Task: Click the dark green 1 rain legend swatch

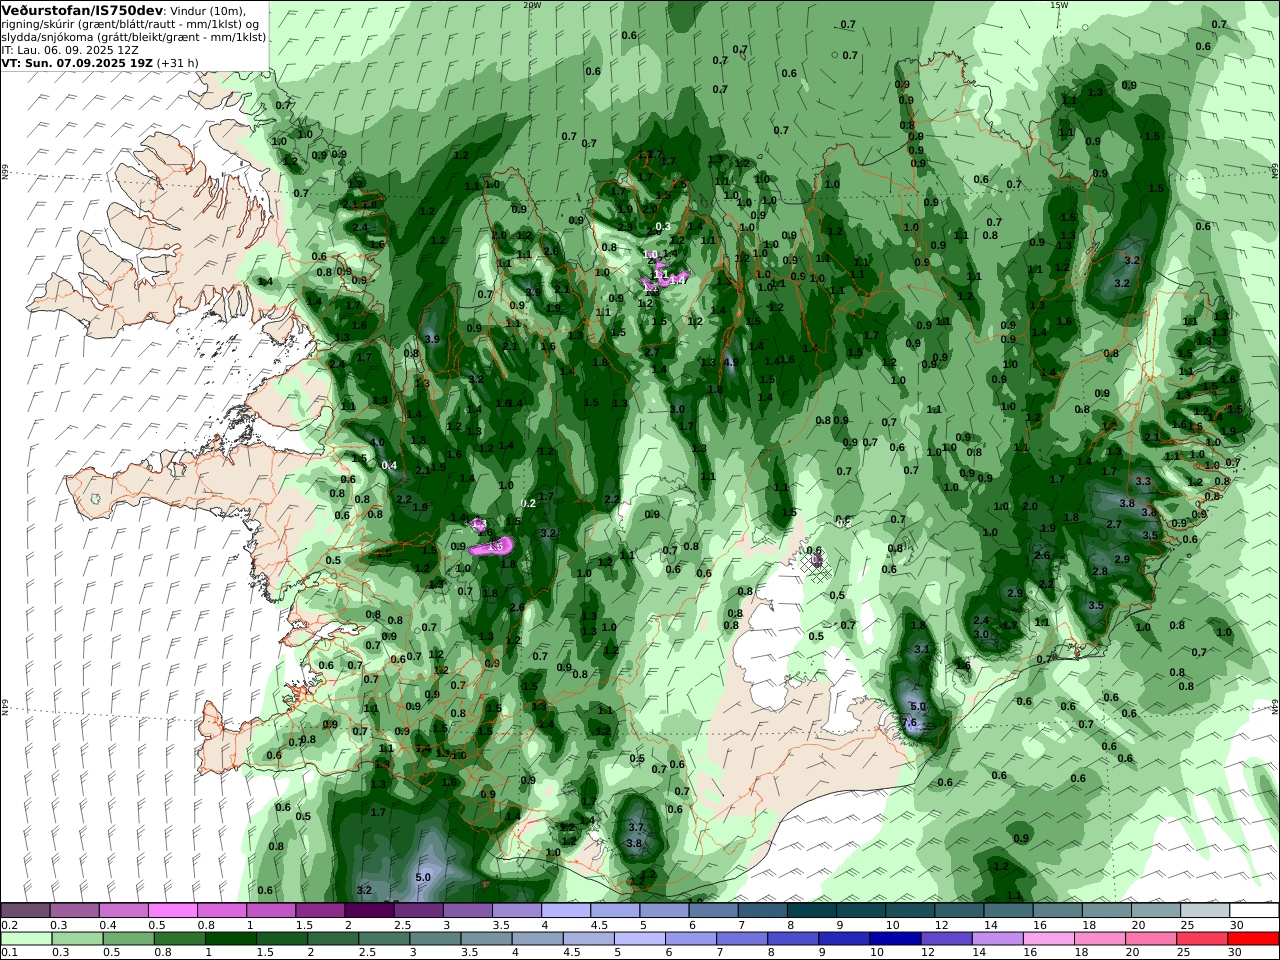Action: [230, 939]
